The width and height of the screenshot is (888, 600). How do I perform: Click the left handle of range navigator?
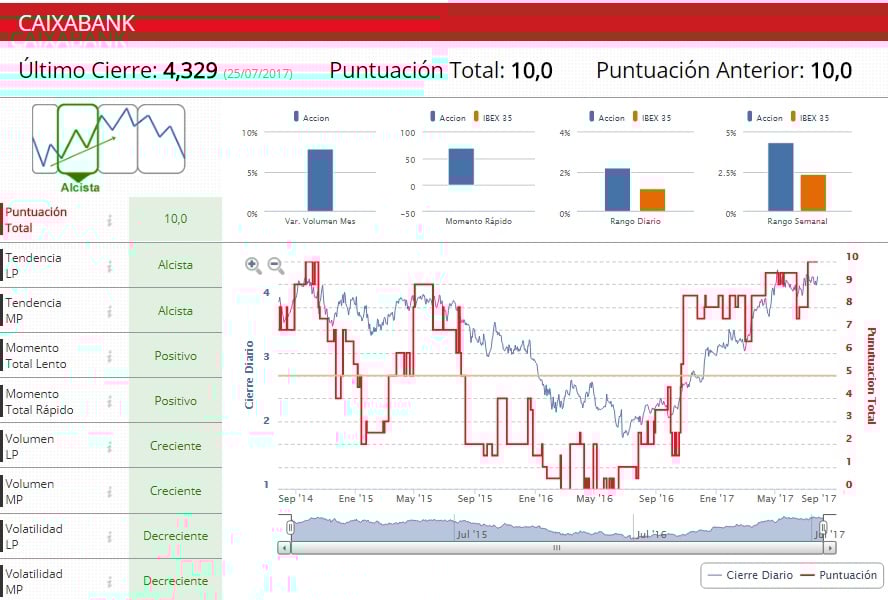(x=290, y=528)
